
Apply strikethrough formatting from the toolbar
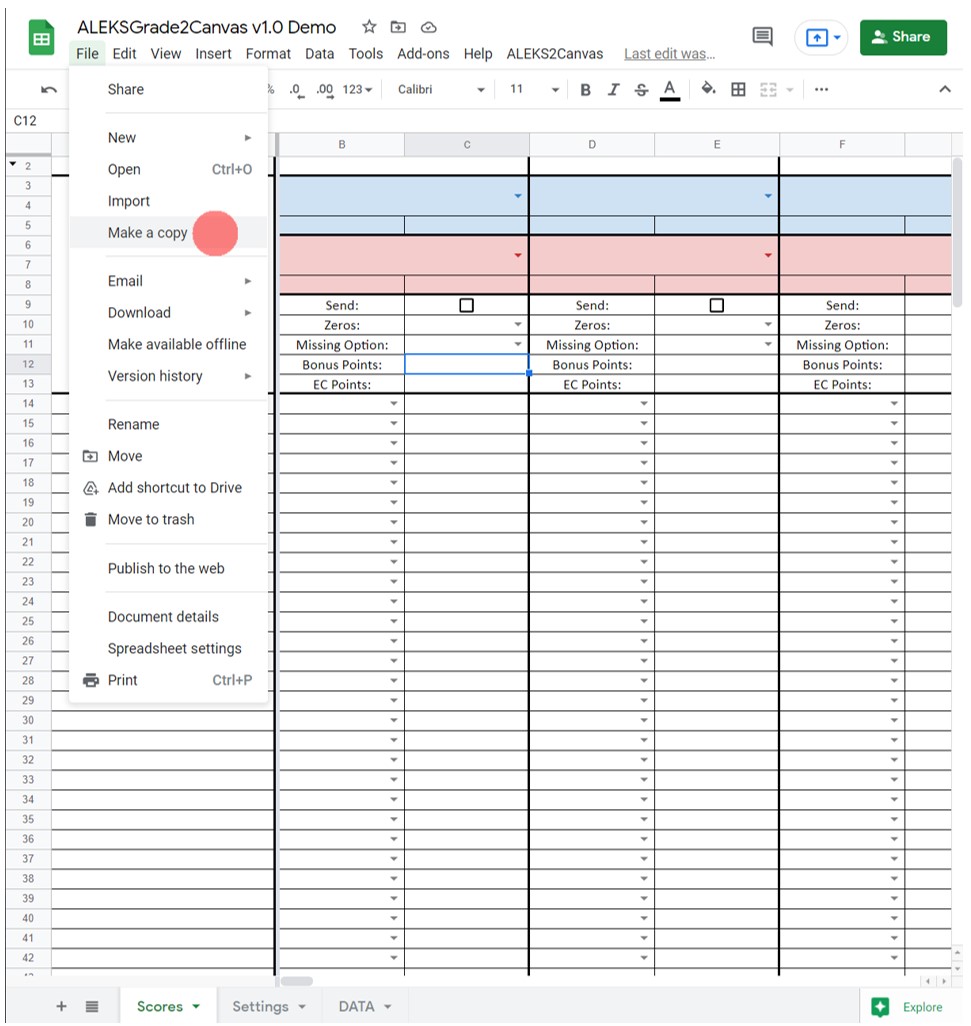pyautogui.click(x=641, y=89)
